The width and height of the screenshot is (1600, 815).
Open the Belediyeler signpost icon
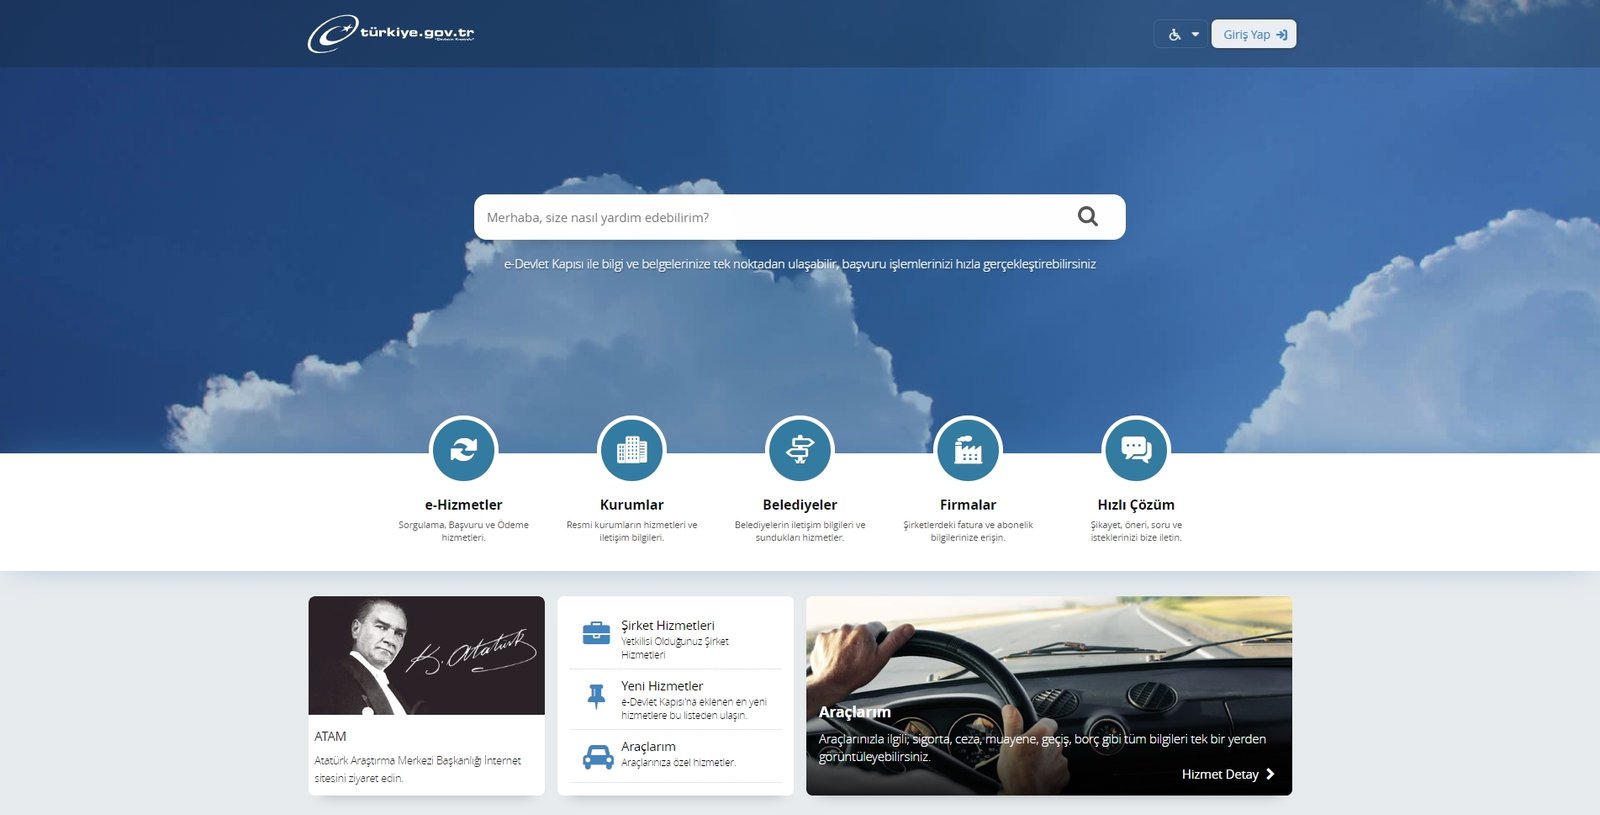coord(799,450)
